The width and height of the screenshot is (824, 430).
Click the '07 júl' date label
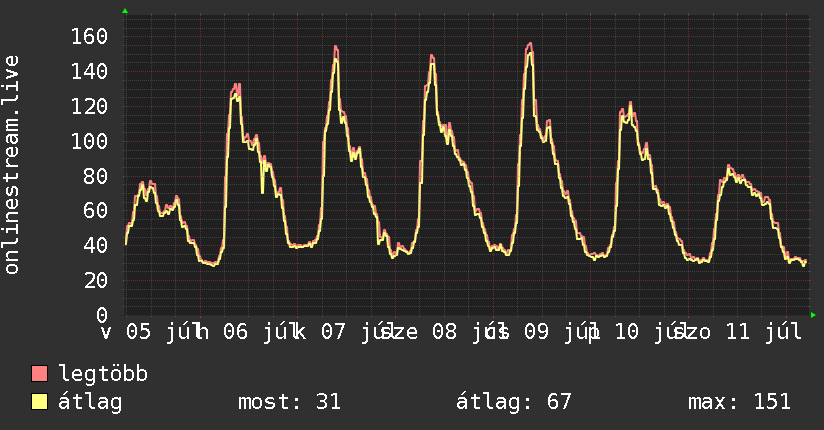point(360,332)
